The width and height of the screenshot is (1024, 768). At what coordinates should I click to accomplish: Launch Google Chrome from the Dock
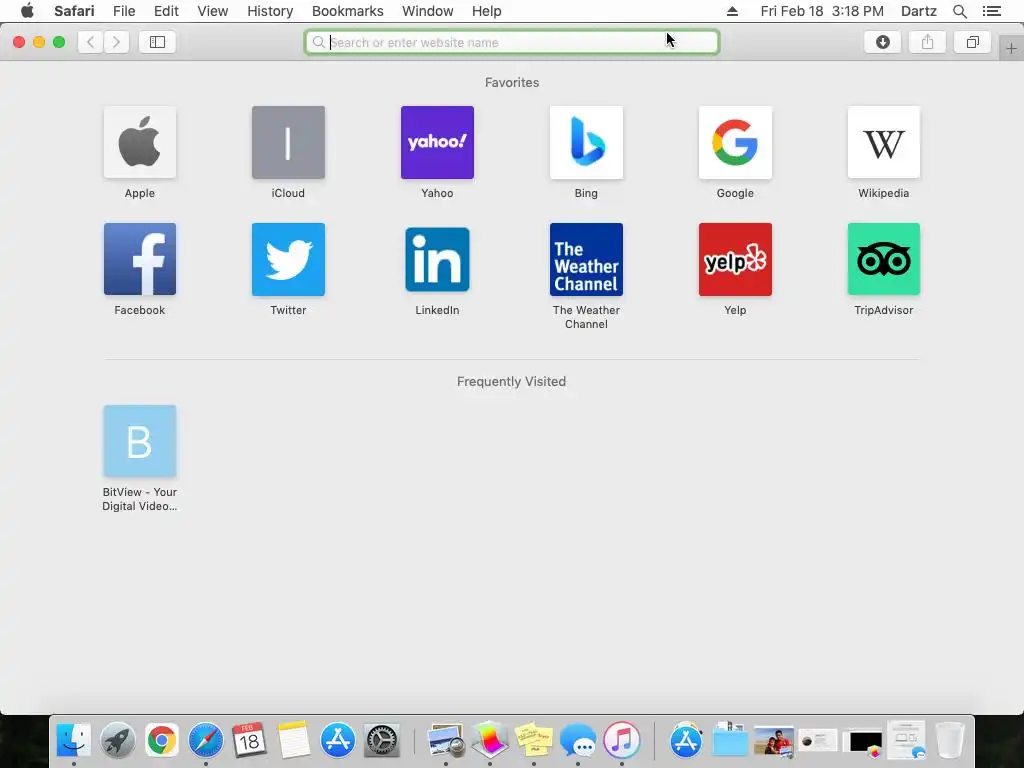161,741
